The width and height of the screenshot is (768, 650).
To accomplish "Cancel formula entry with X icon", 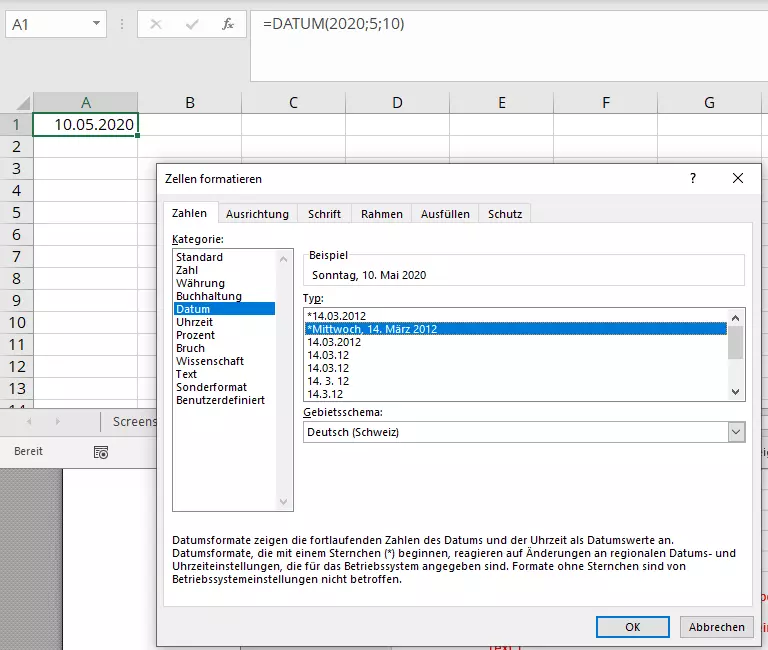I will pos(156,24).
